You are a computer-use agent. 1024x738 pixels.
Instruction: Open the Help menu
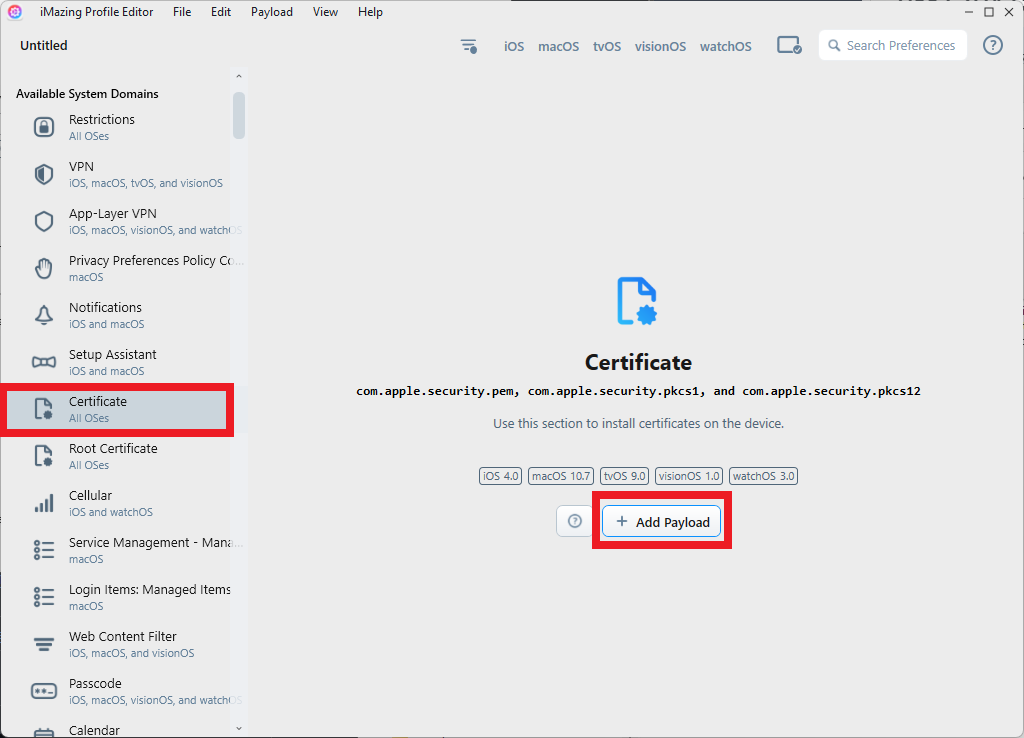pyautogui.click(x=370, y=12)
